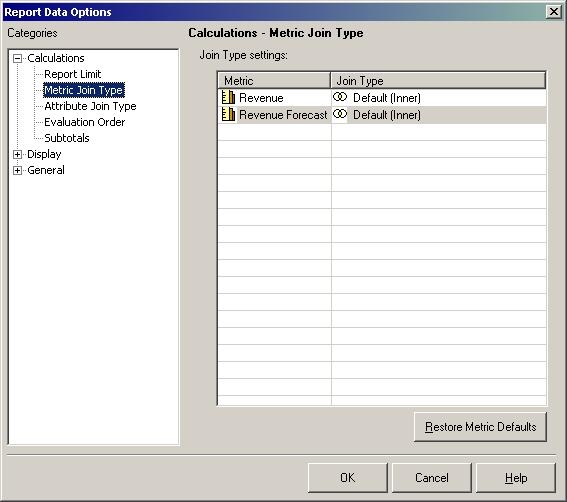Viewport: 567px width, 502px height.
Task: Click the Cancel button
Action: pos(431,478)
